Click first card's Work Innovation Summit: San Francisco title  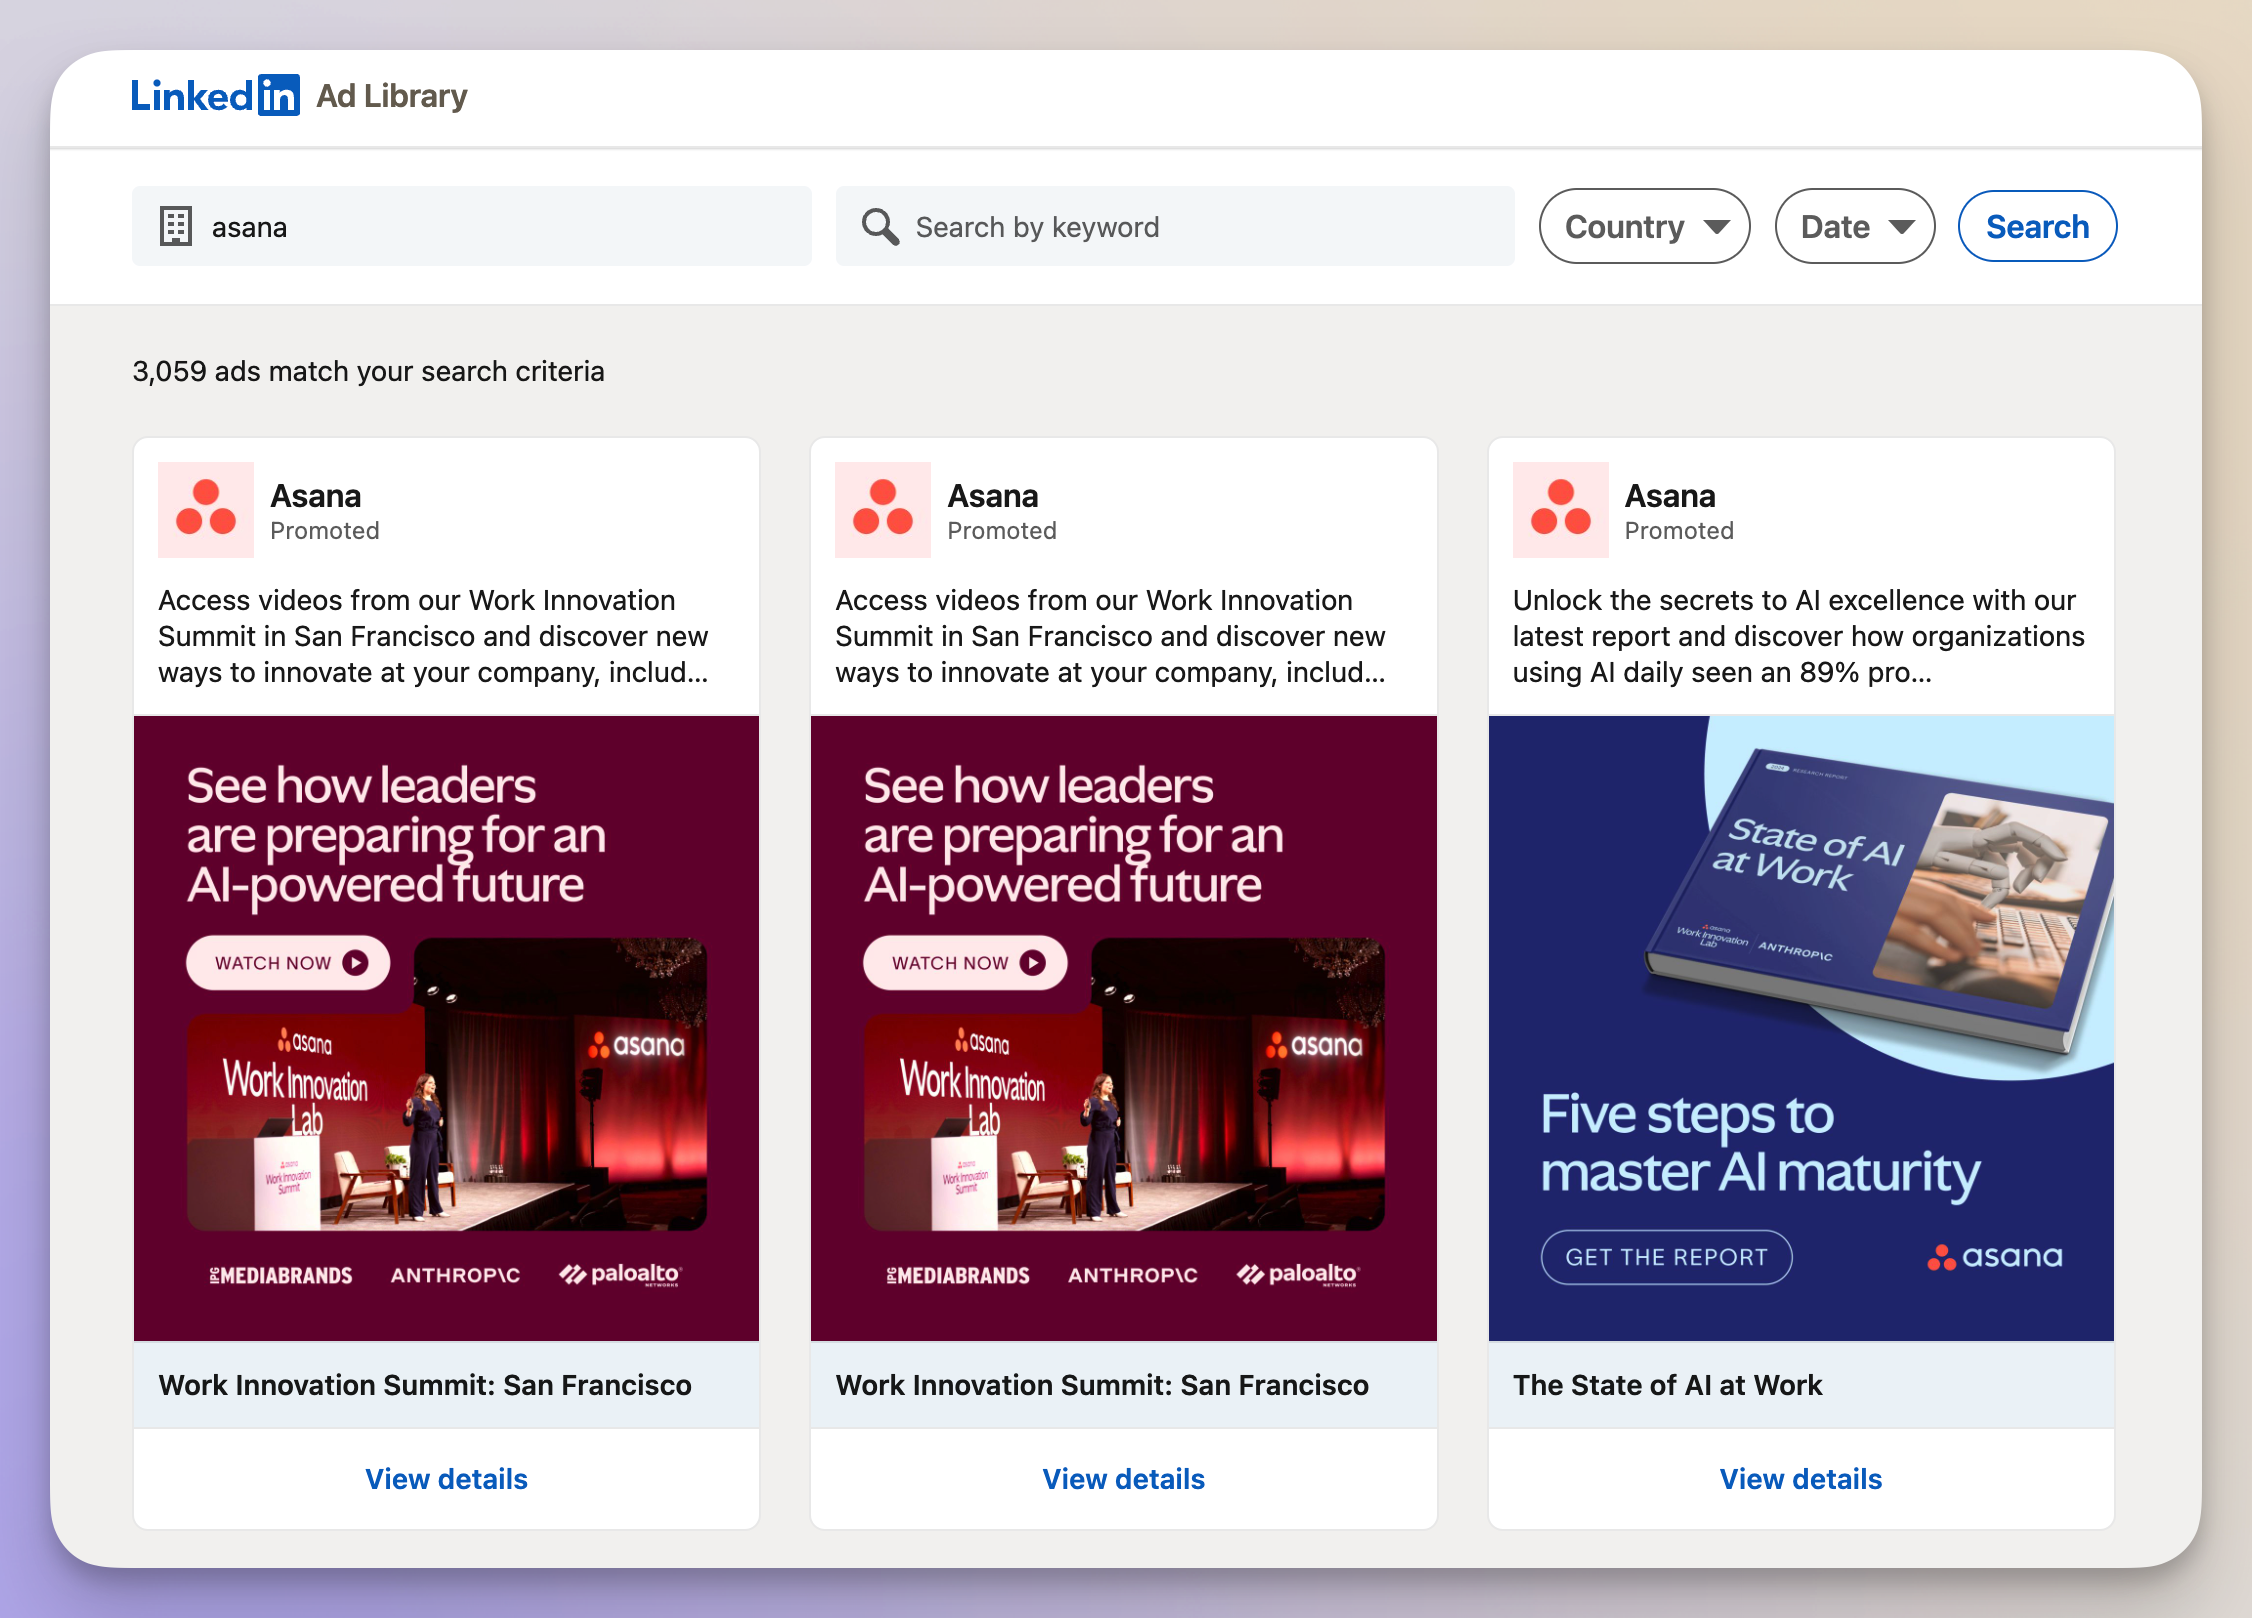point(425,1385)
